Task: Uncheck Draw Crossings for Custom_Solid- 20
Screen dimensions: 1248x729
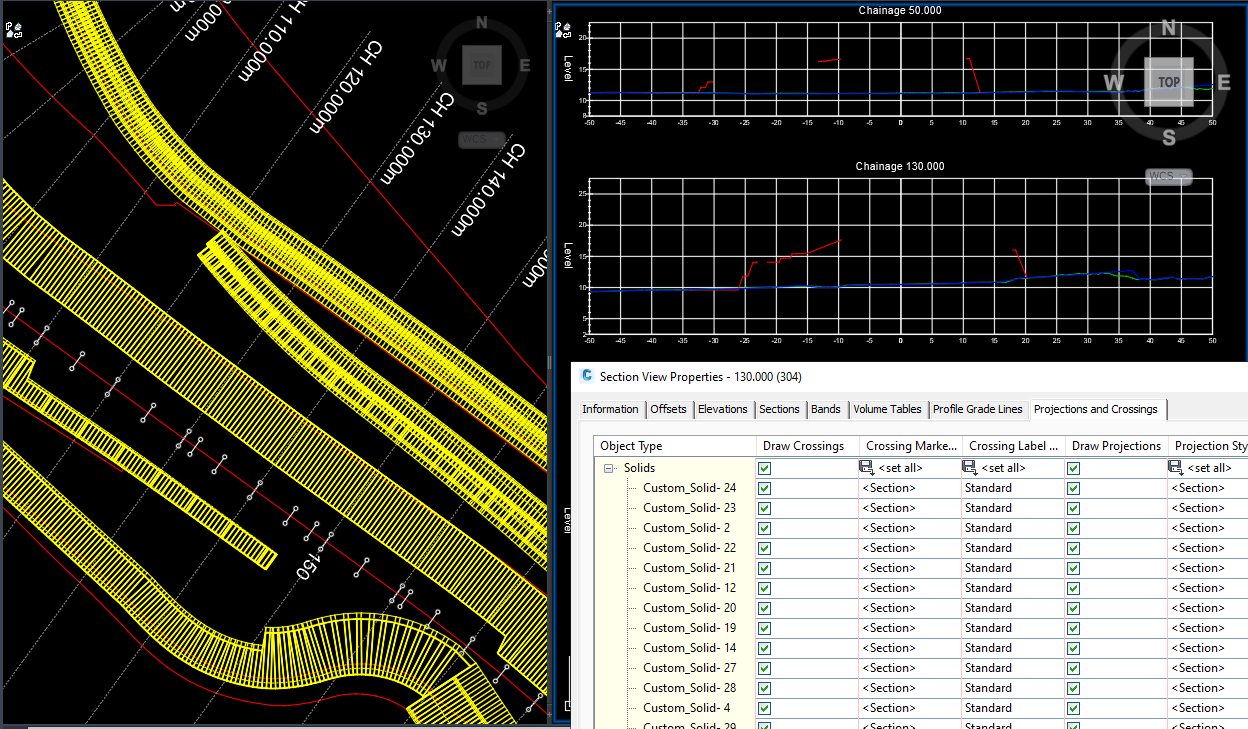Action: [765, 608]
